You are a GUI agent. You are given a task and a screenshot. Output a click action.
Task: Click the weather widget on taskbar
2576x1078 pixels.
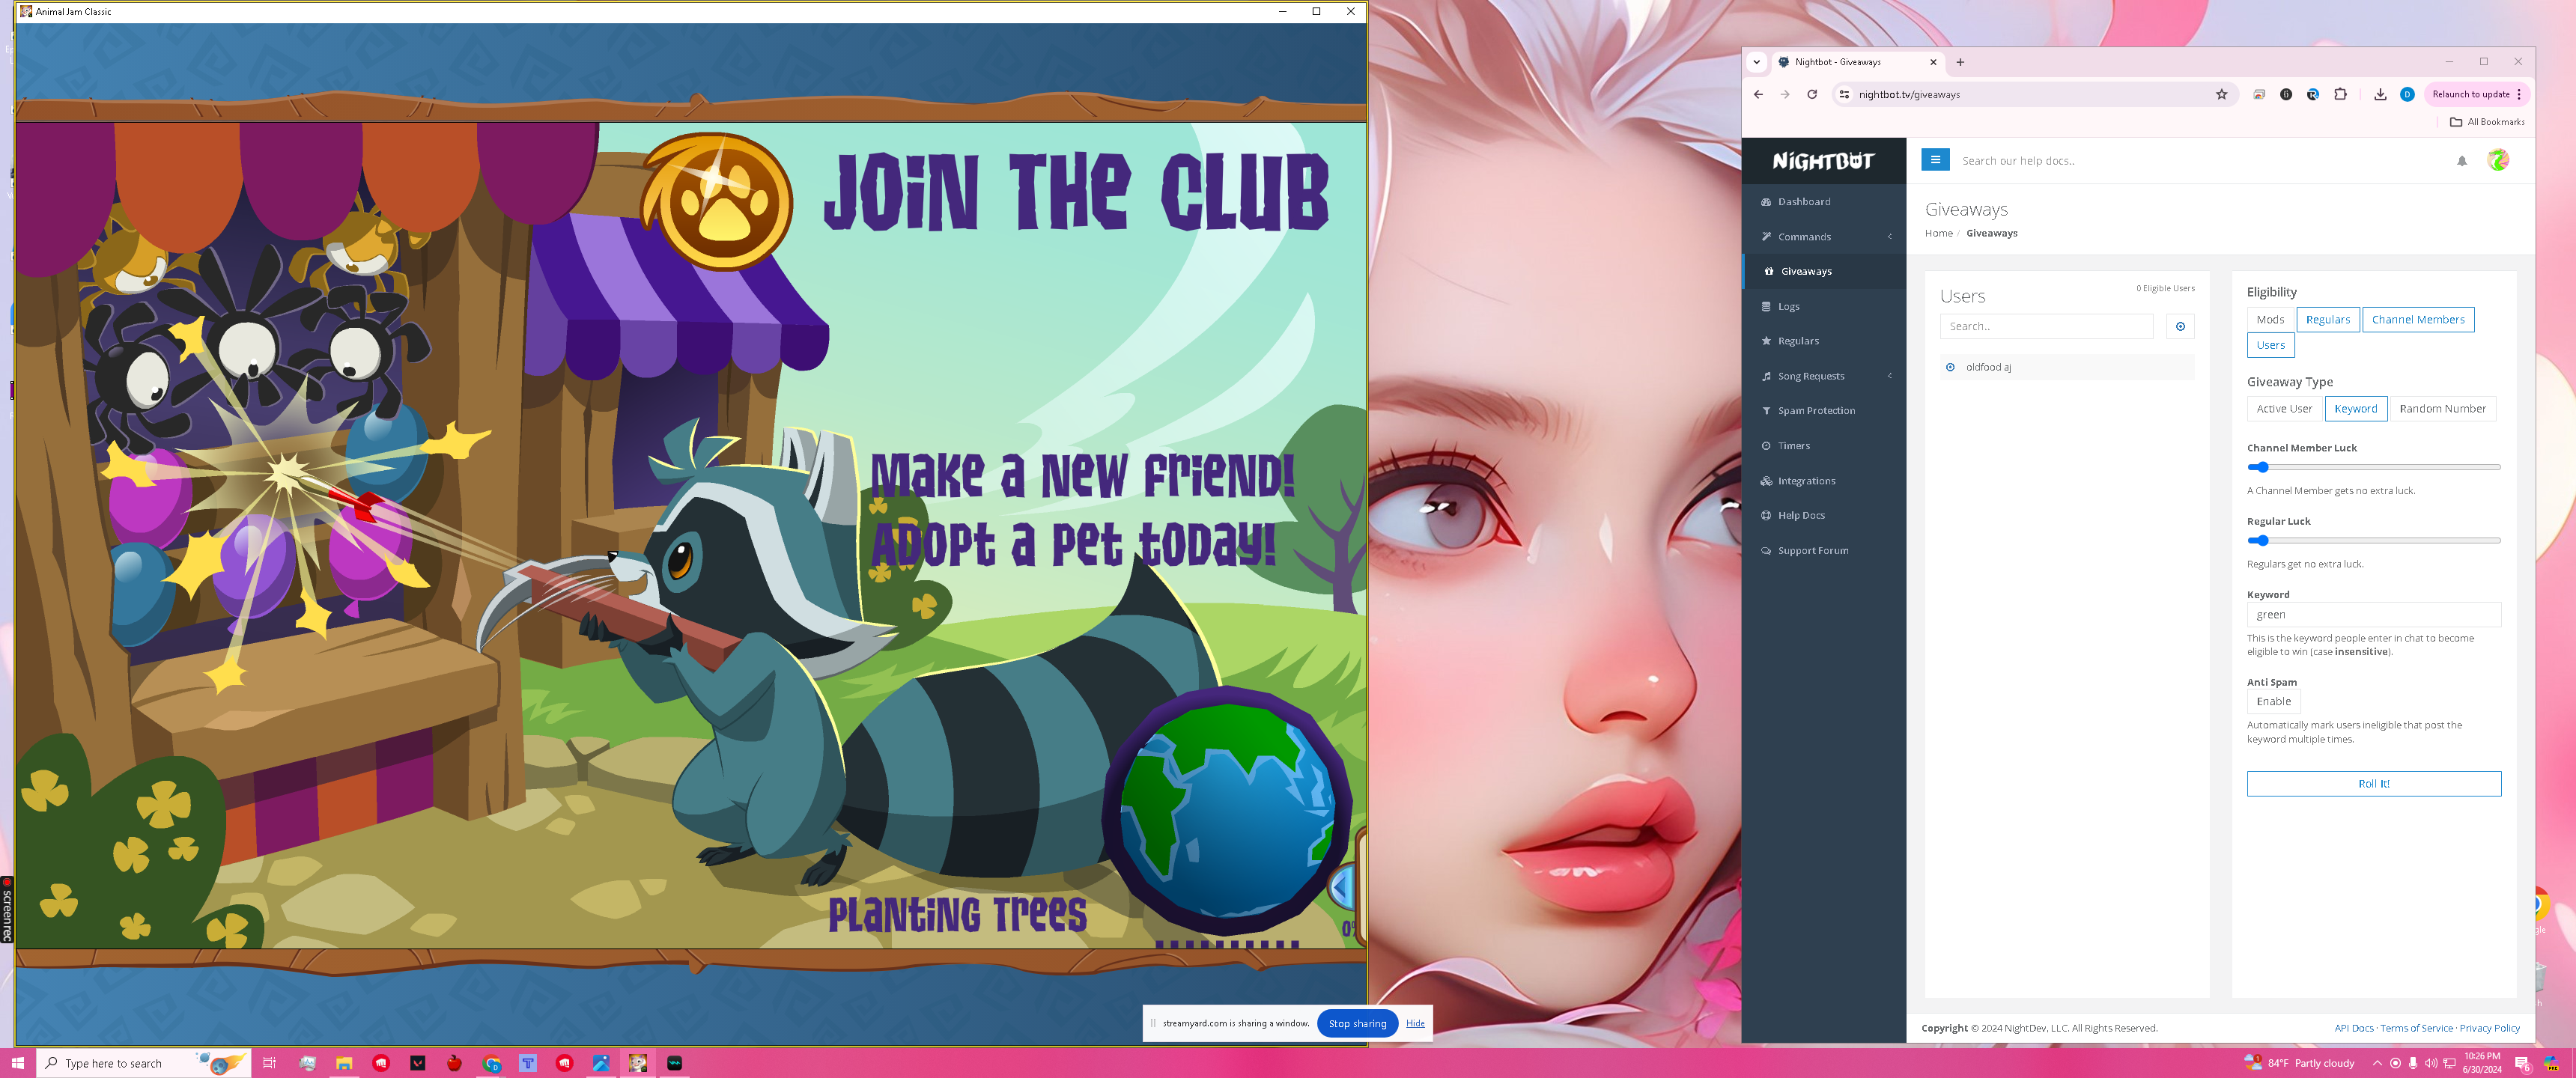[2299, 1063]
